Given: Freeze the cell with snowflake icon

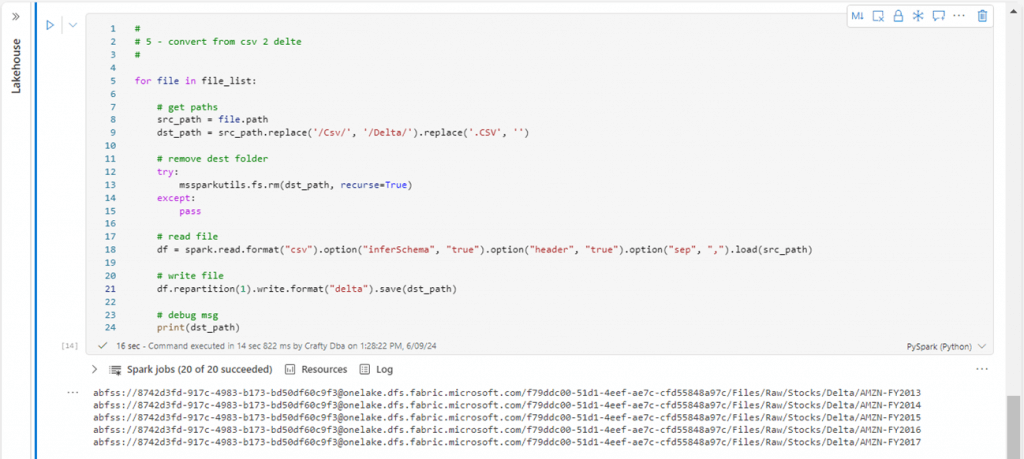Looking at the screenshot, I should 918,16.
